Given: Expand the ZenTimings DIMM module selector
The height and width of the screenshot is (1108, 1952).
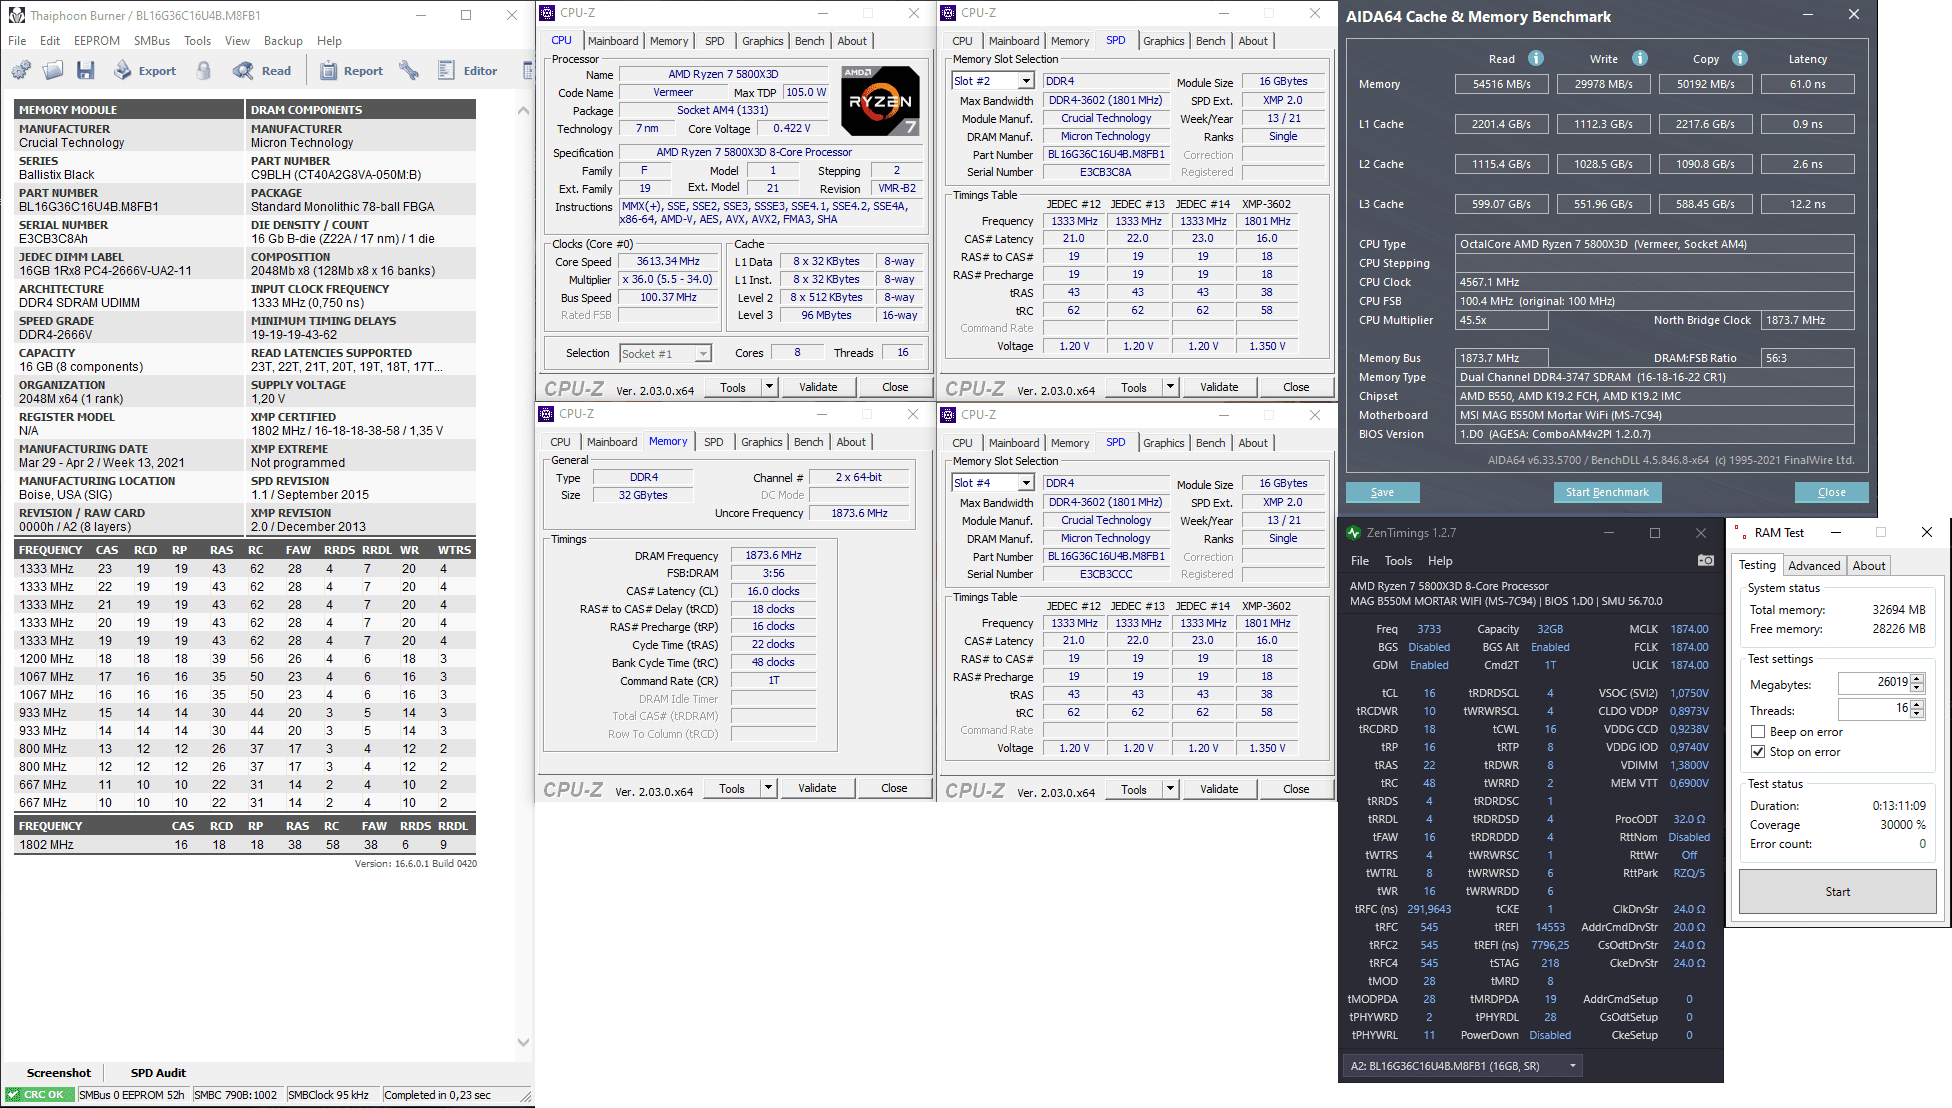Looking at the screenshot, I should click(x=1573, y=1066).
